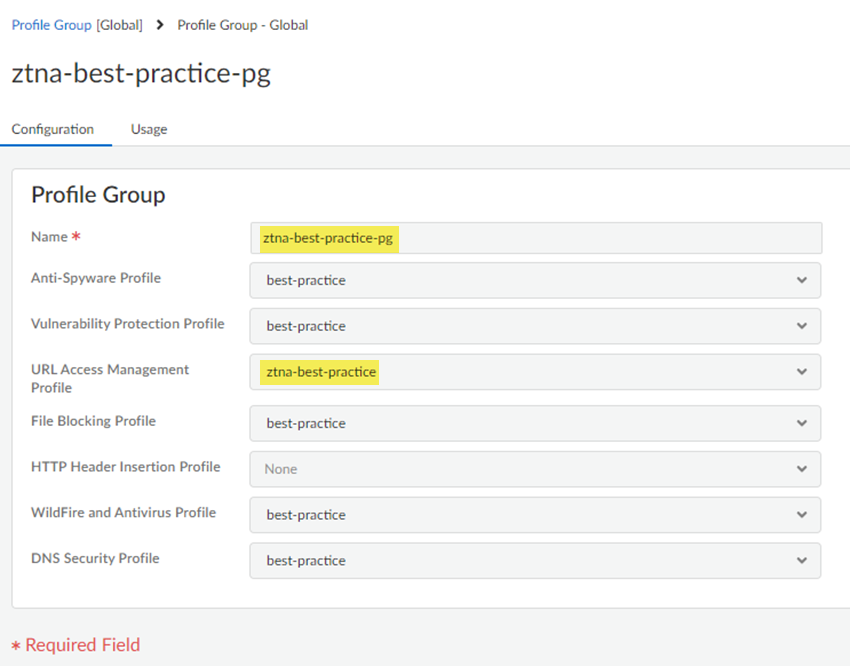Click the 'Profile Group' section heading
850x666 pixels.
[98, 195]
